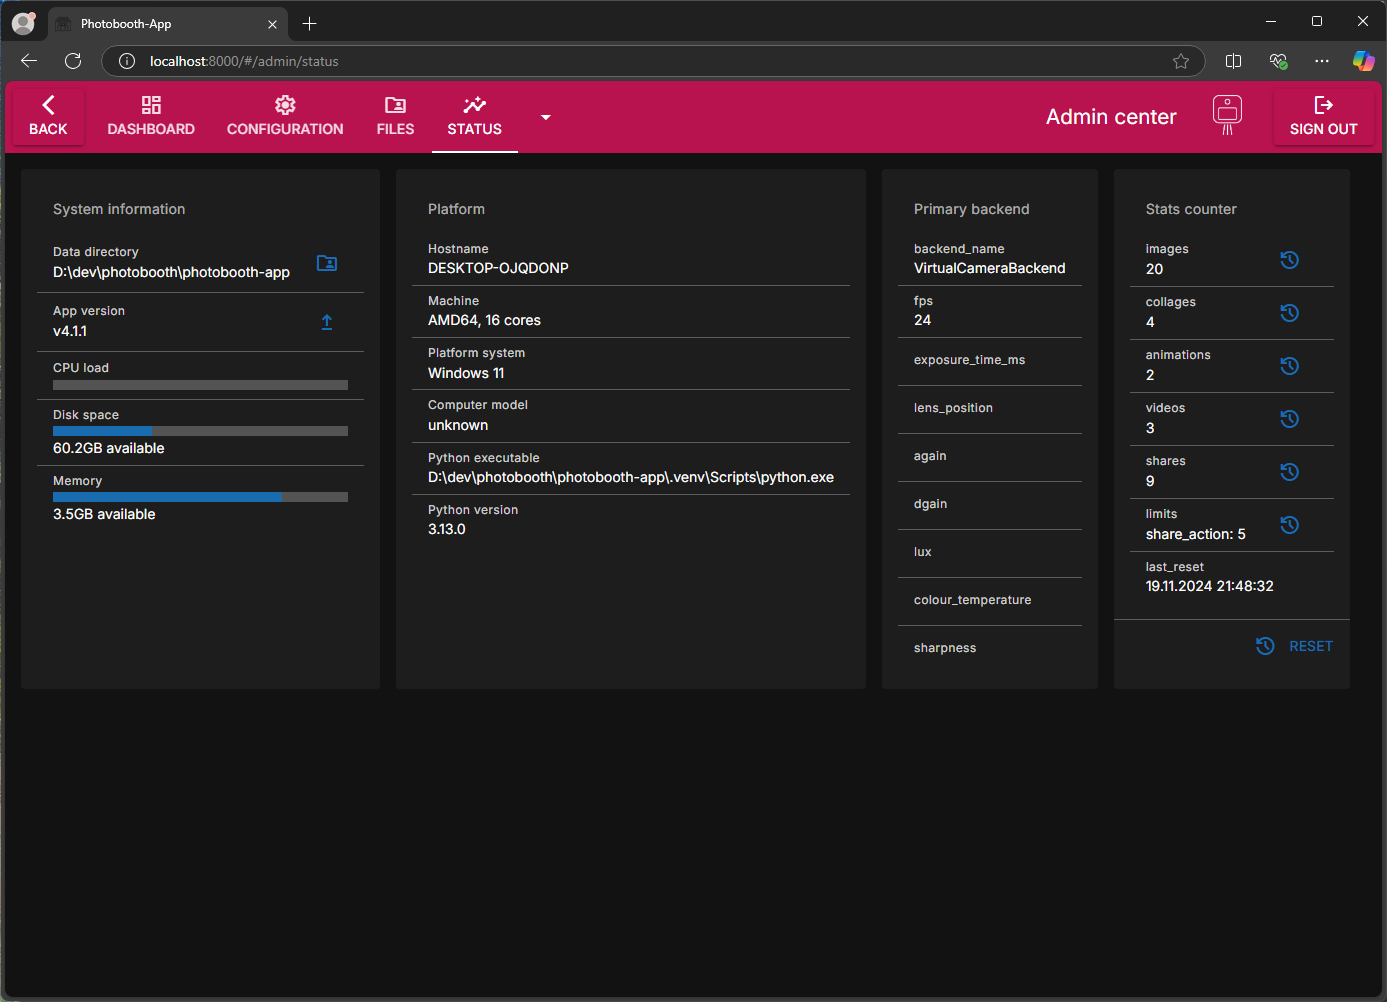Add this page to favorites star
Screen dimensions: 1387x1002
point(1181,61)
